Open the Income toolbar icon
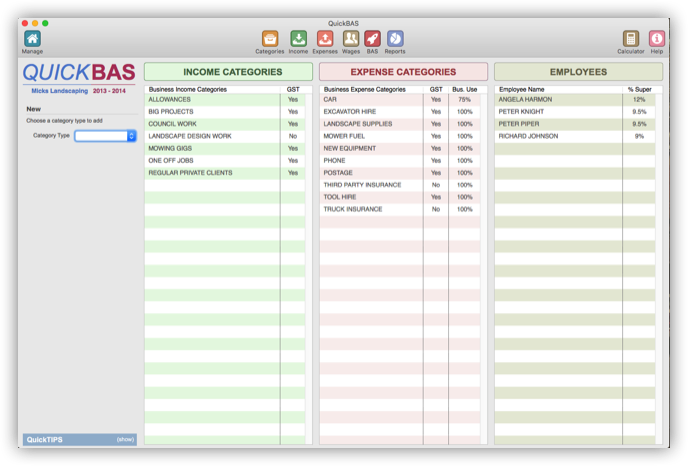 [298, 39]
